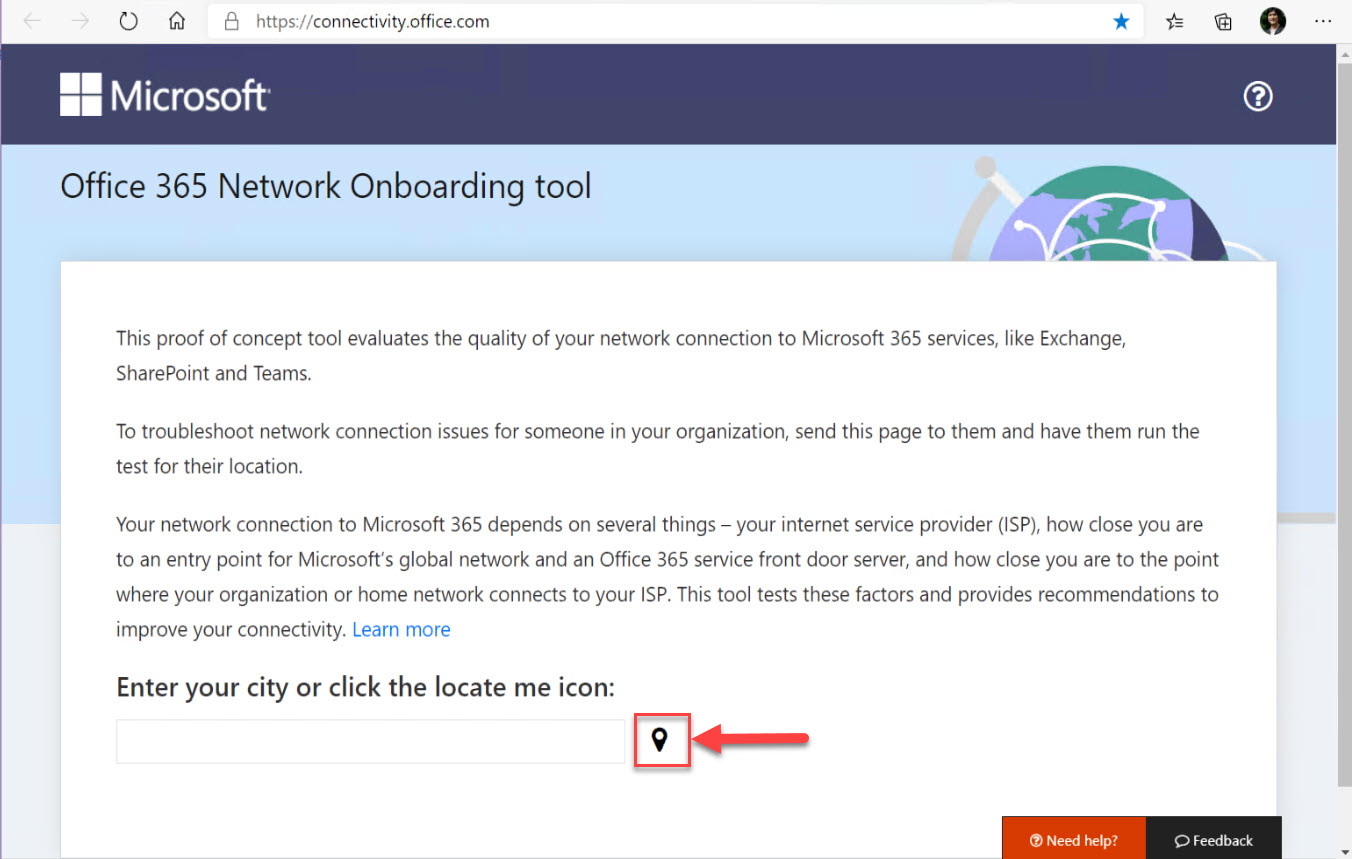1352x859 pixels.
Task: Open the help question mark icon in header
Action: (x=1257, y=96)
